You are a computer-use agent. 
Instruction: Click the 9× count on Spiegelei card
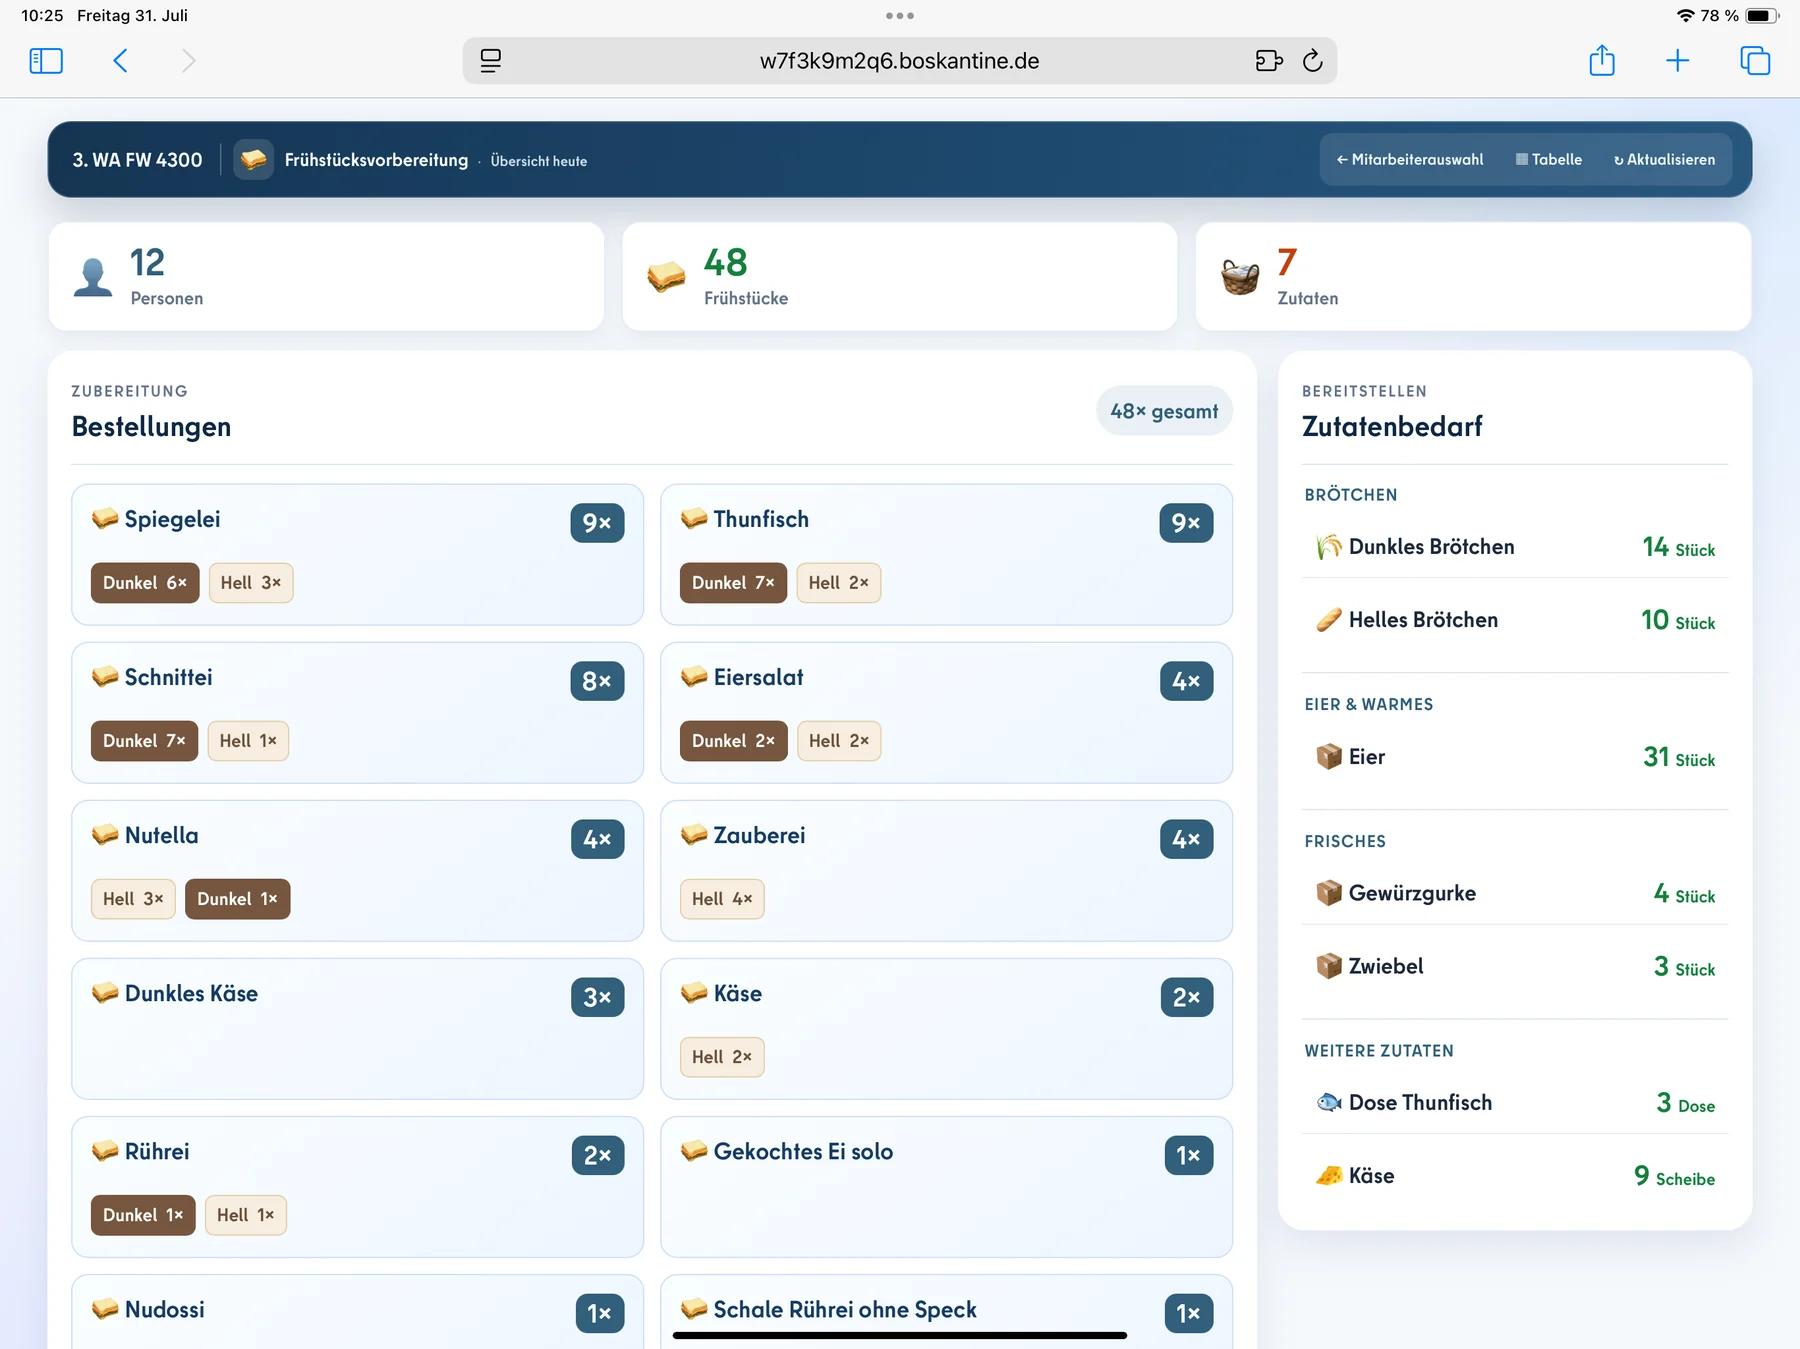597,523
